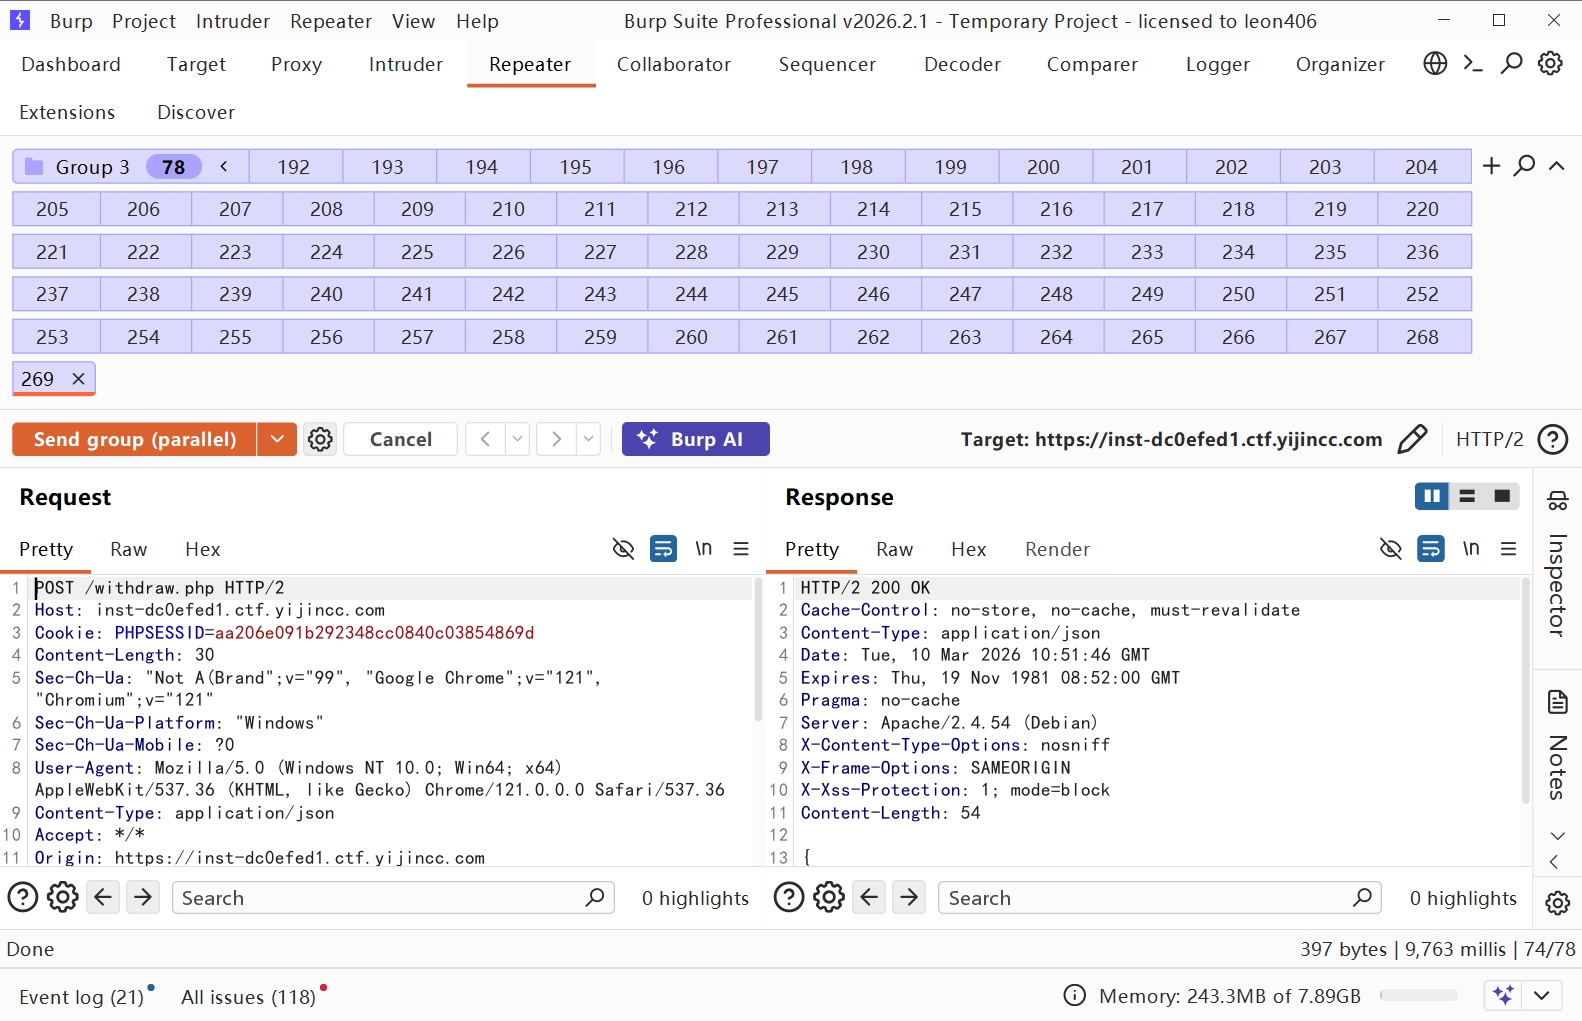1582x1021 pixels.
Task: Search Repeater tabs with the magnifier icon
Action: click(x=1524, y=166)
